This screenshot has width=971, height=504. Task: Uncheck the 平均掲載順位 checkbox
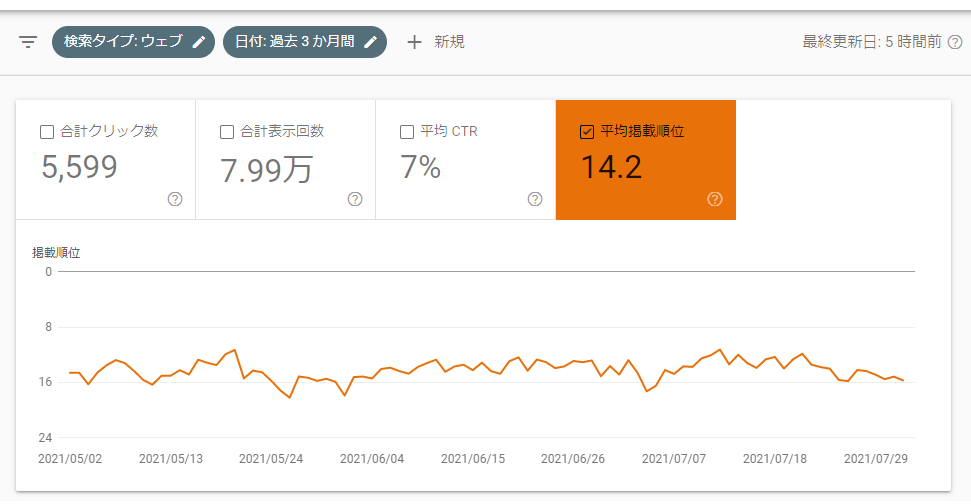587,132
